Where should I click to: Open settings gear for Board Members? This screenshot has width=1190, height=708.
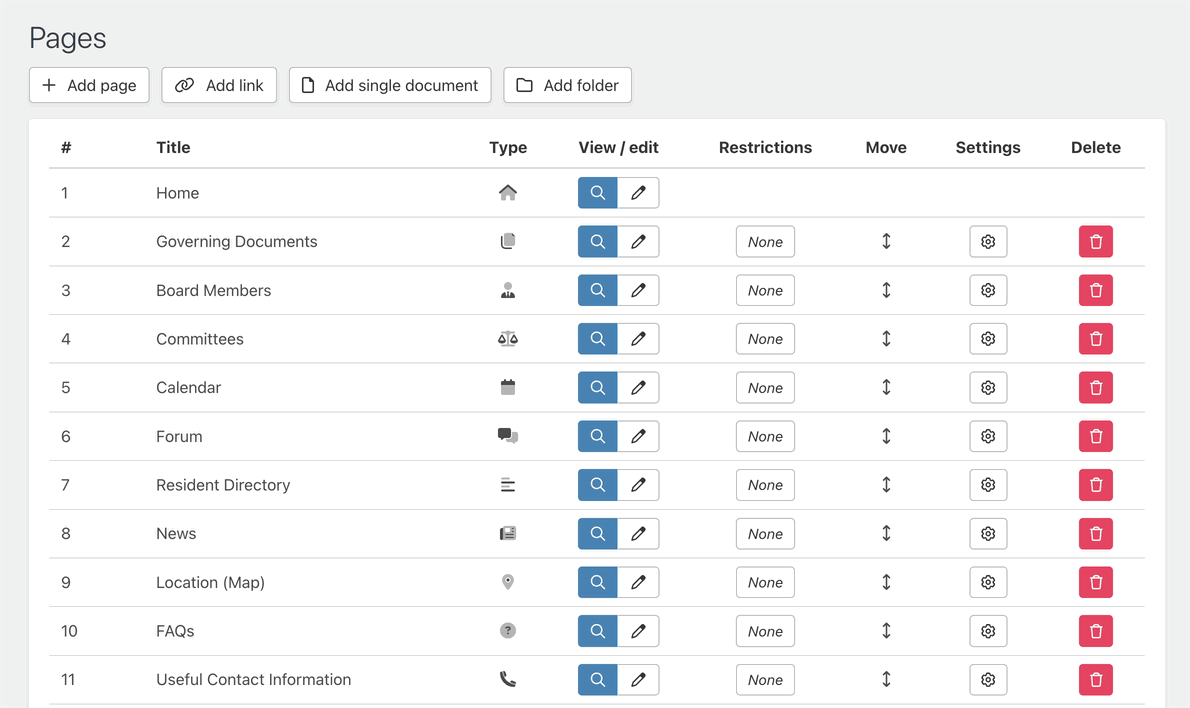coord(988,290)
